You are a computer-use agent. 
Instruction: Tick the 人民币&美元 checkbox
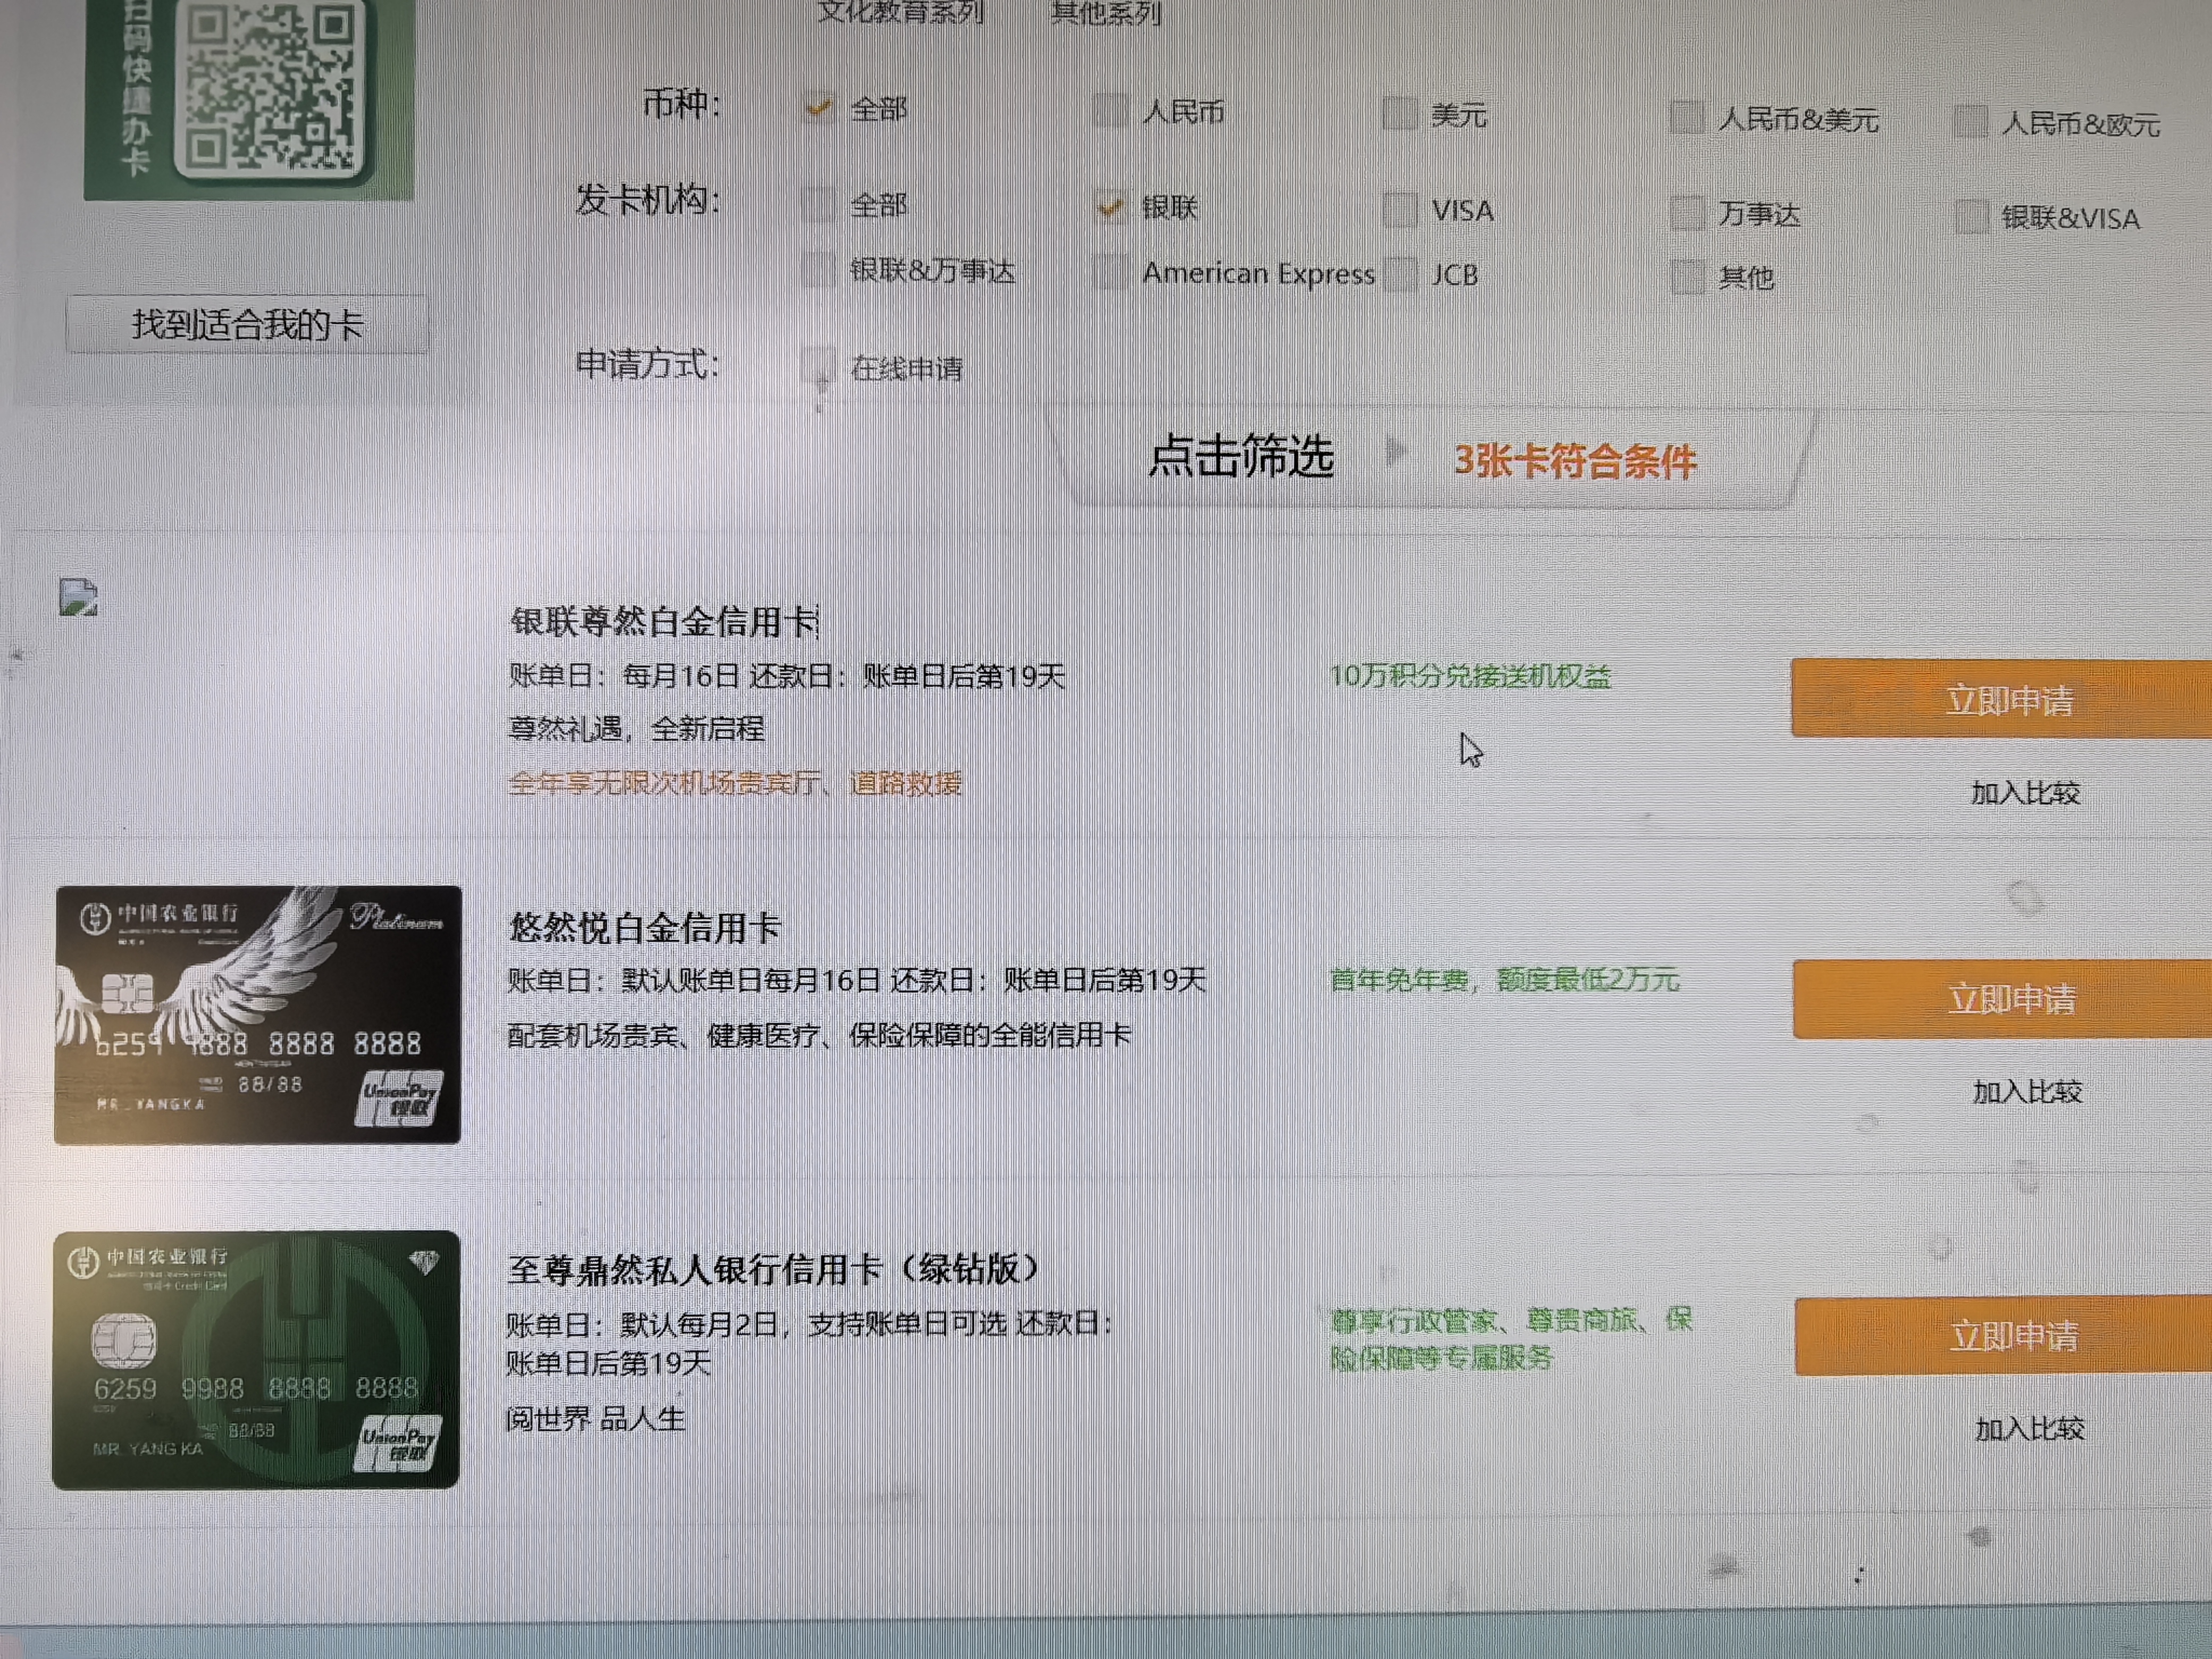pyautogui.click(x=1686, y=117)
